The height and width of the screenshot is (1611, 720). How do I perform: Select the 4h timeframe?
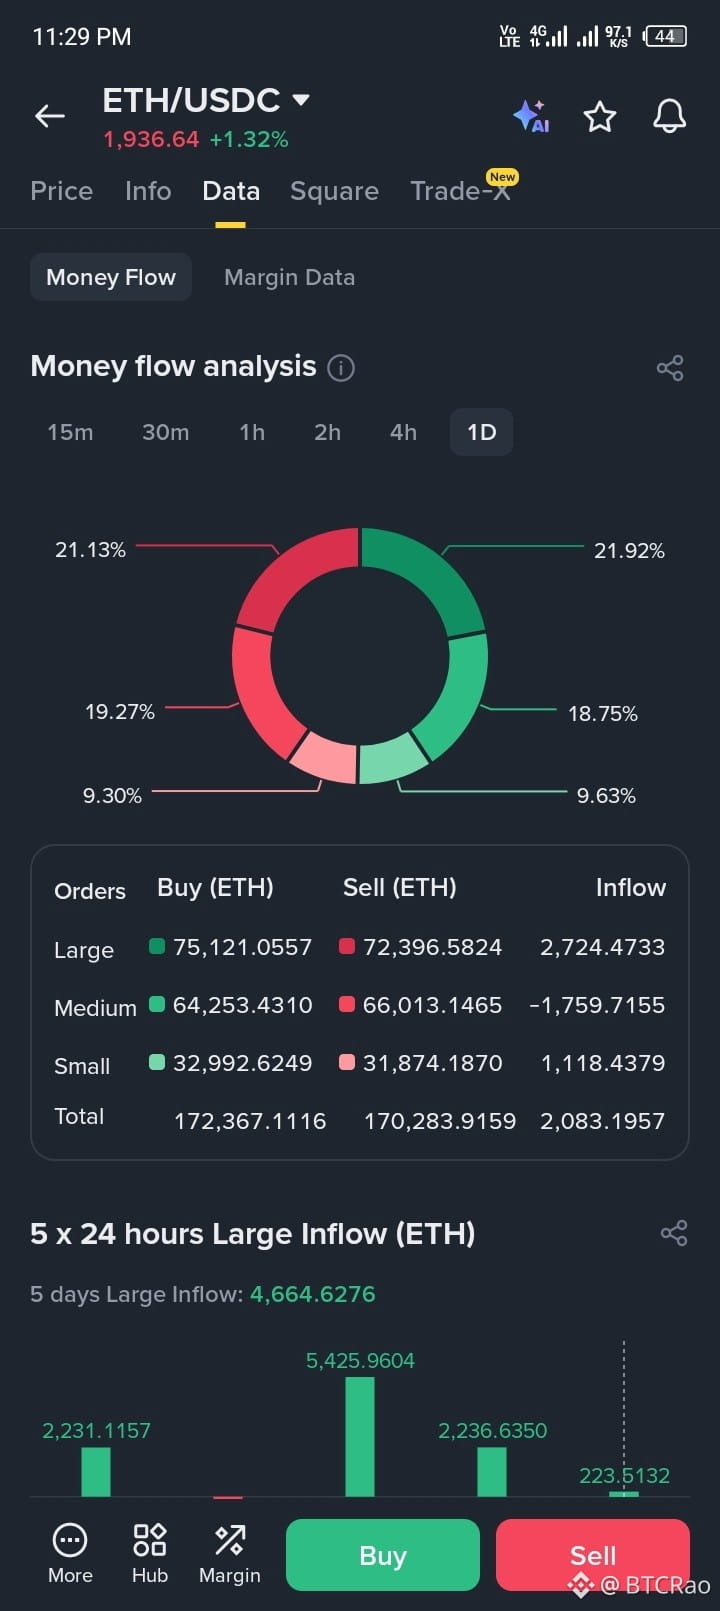pos(403,432)
